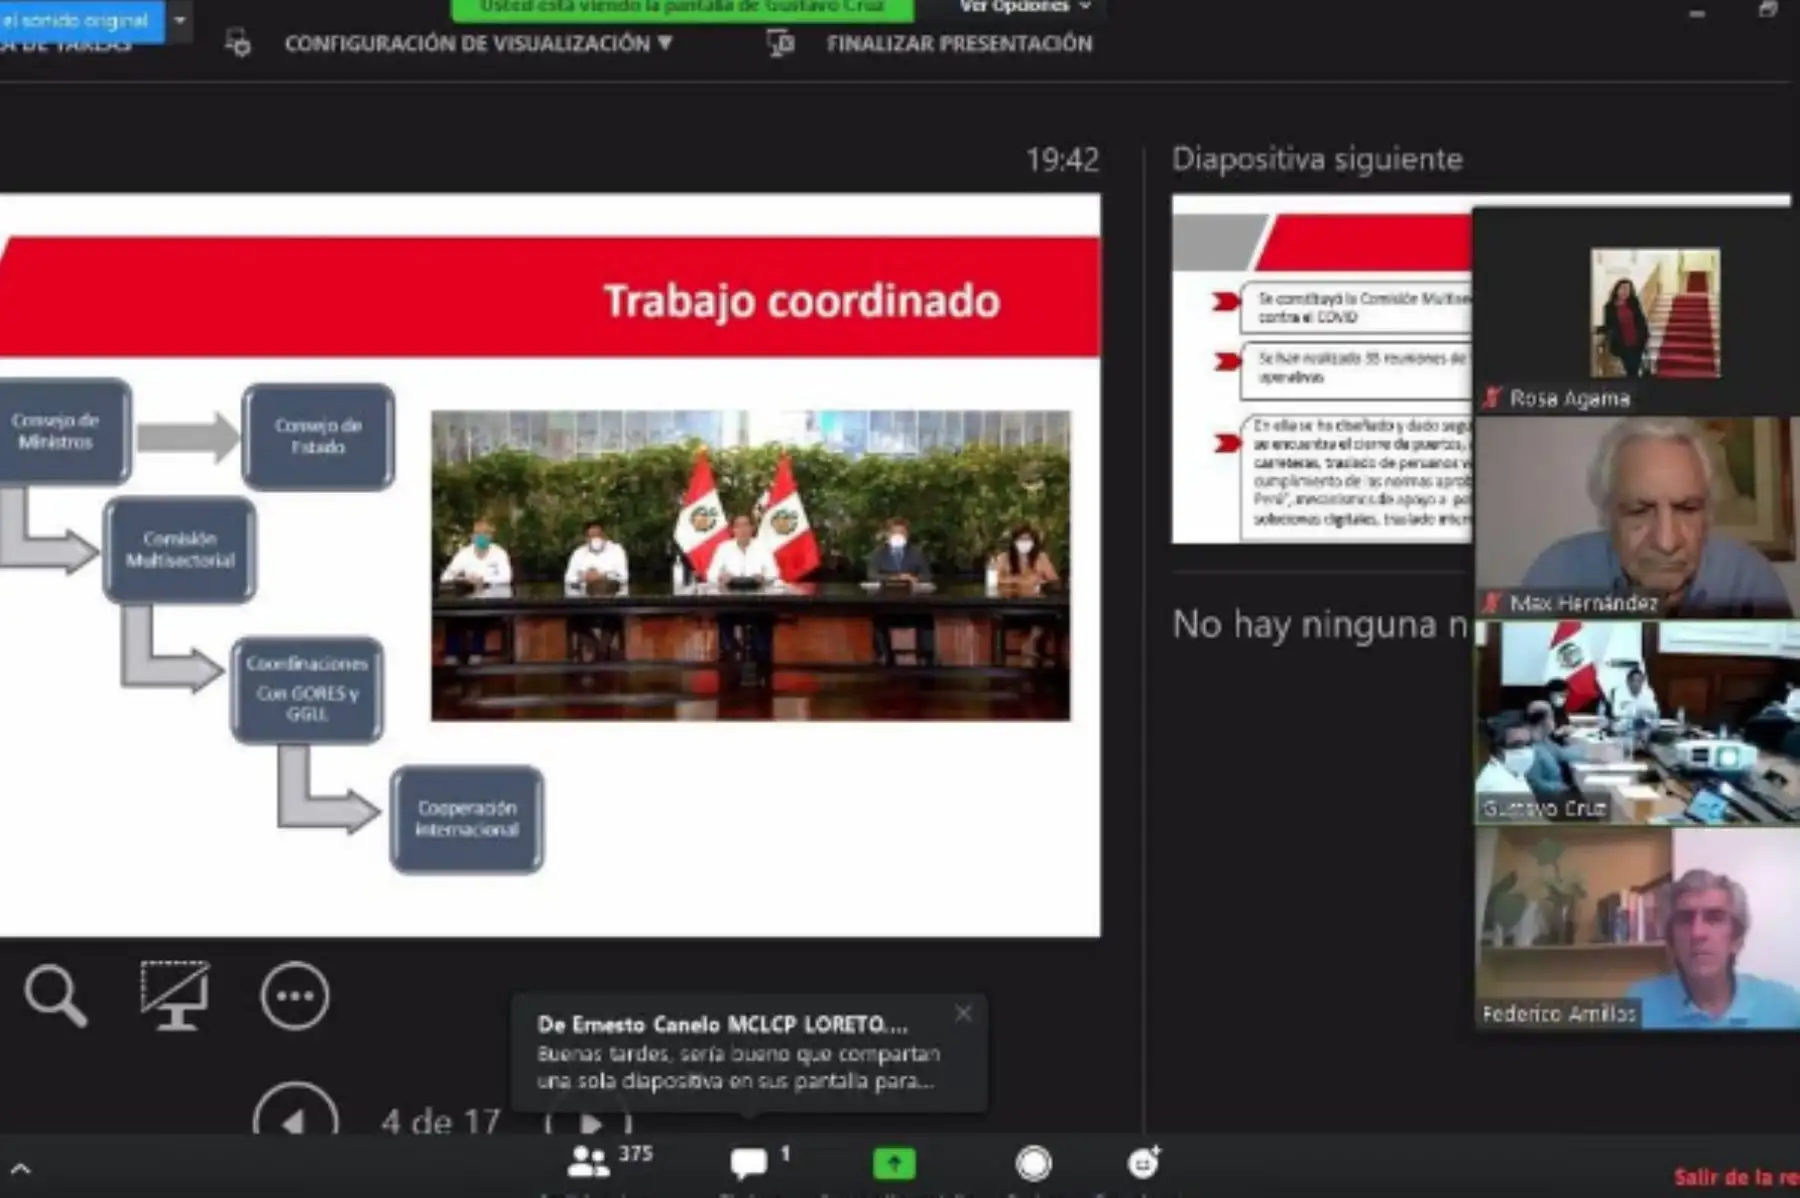Click the end presentation screen icon

[x=781, y=43]
